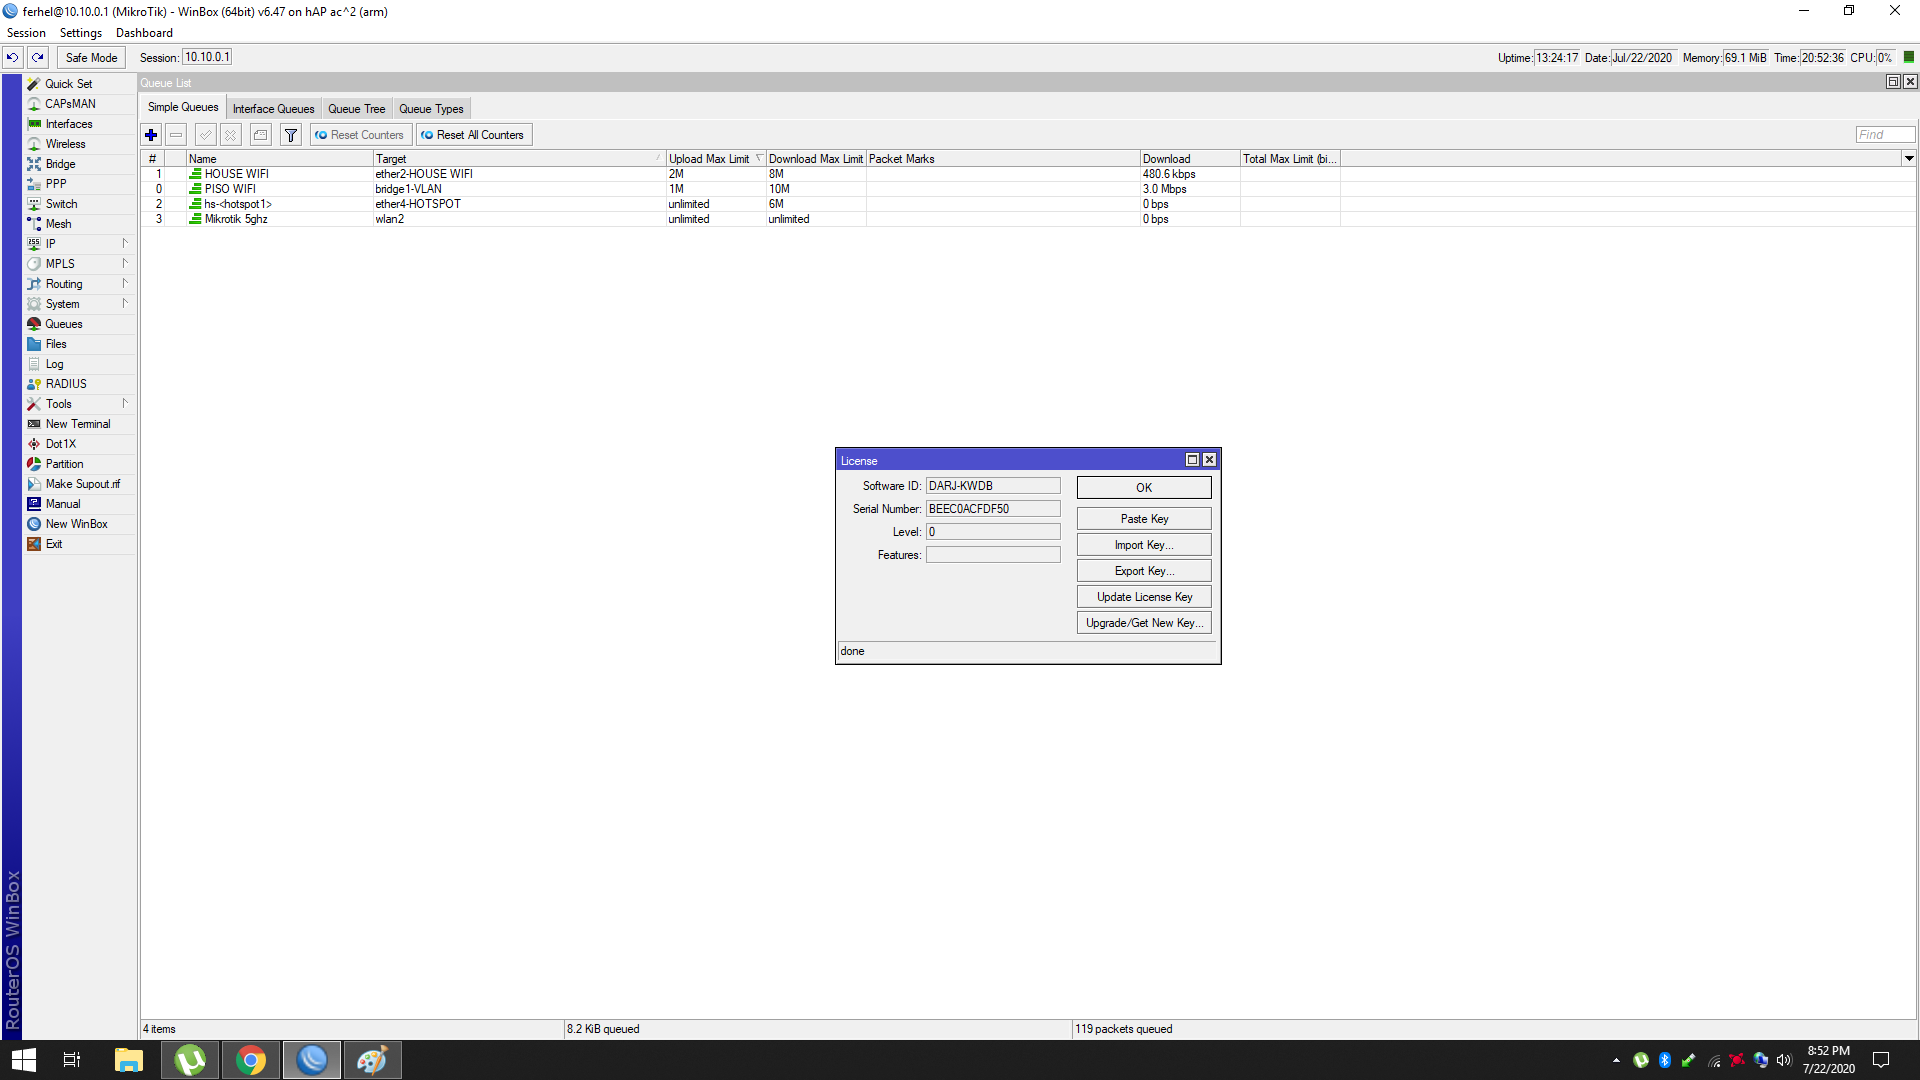This screenshot has width=1920, height=1080.
Task: Open the Session menu
Action: click(x=26, y=33)
